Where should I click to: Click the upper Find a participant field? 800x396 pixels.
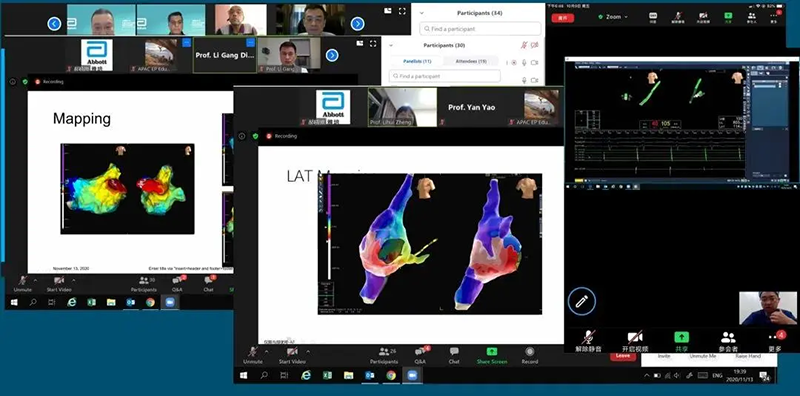[480, 29]
